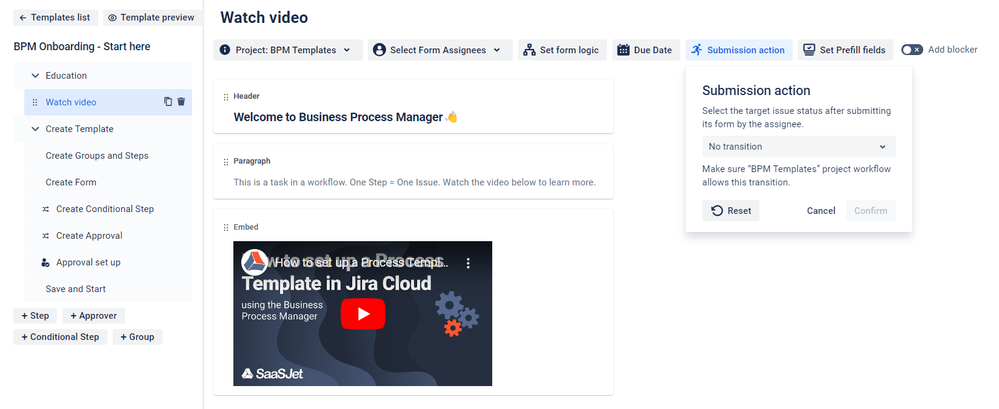Add a new Conditional Step
The width and height of the screenshot is (999, 409).
pyautogui.click(x=61, y=337)
